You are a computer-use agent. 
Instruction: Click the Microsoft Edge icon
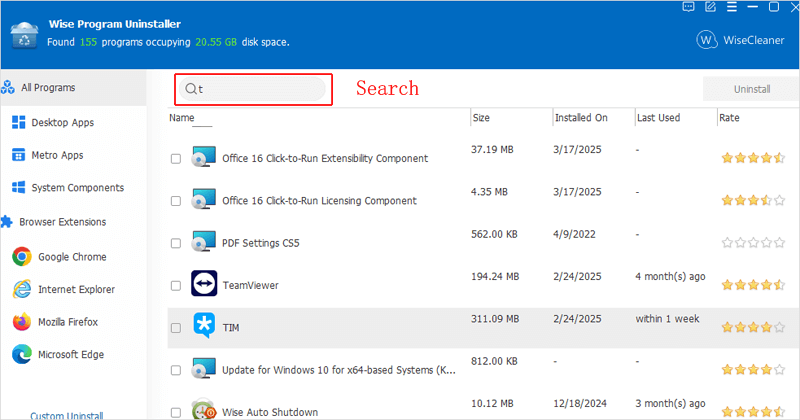[x=22, y=354]
